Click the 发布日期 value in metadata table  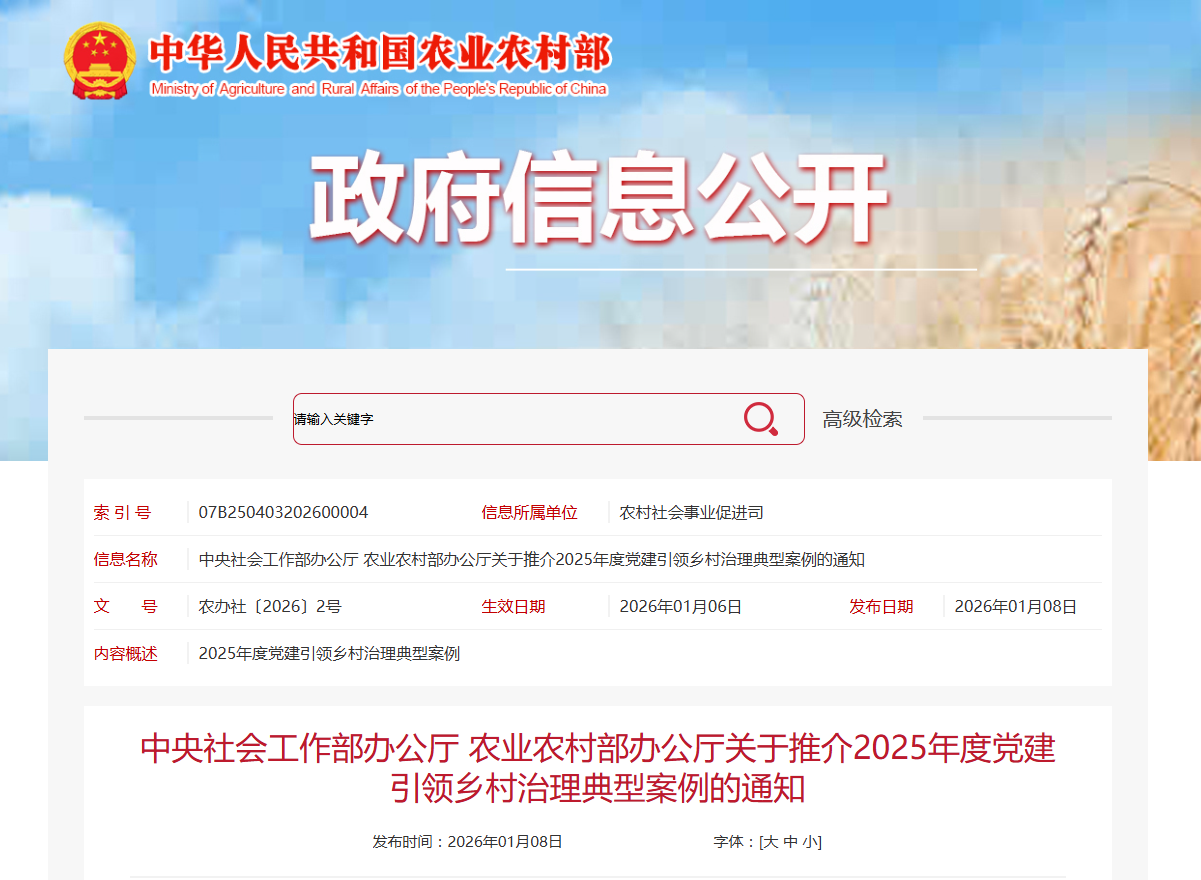tap(1016, 606)
